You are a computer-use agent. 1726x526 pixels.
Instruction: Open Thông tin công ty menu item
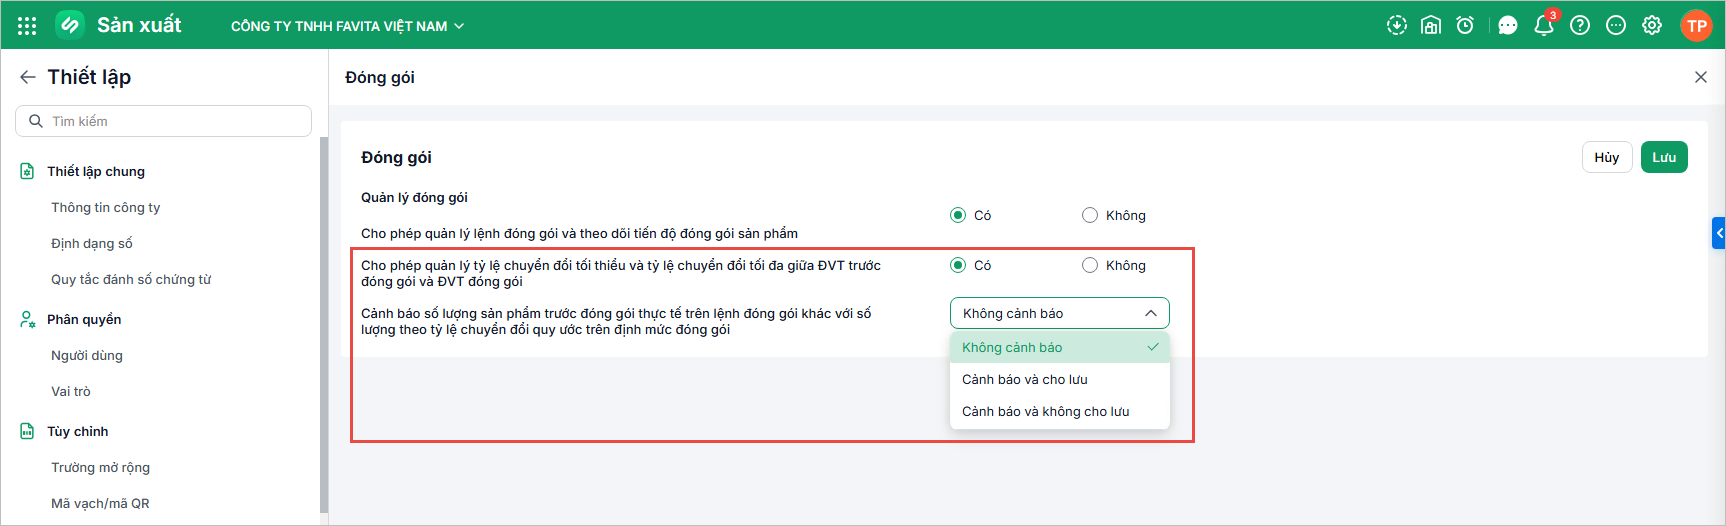click(106, 207)
